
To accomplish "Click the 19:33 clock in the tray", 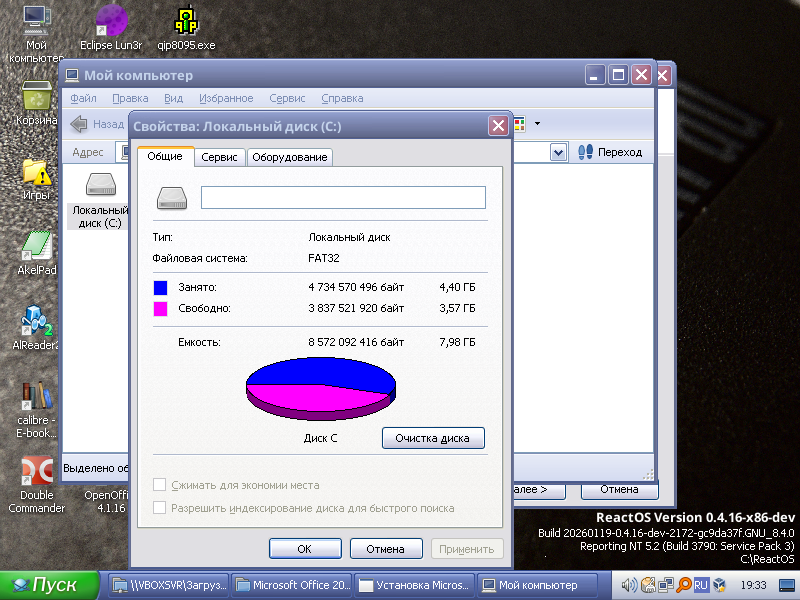I will coord(754,585).
